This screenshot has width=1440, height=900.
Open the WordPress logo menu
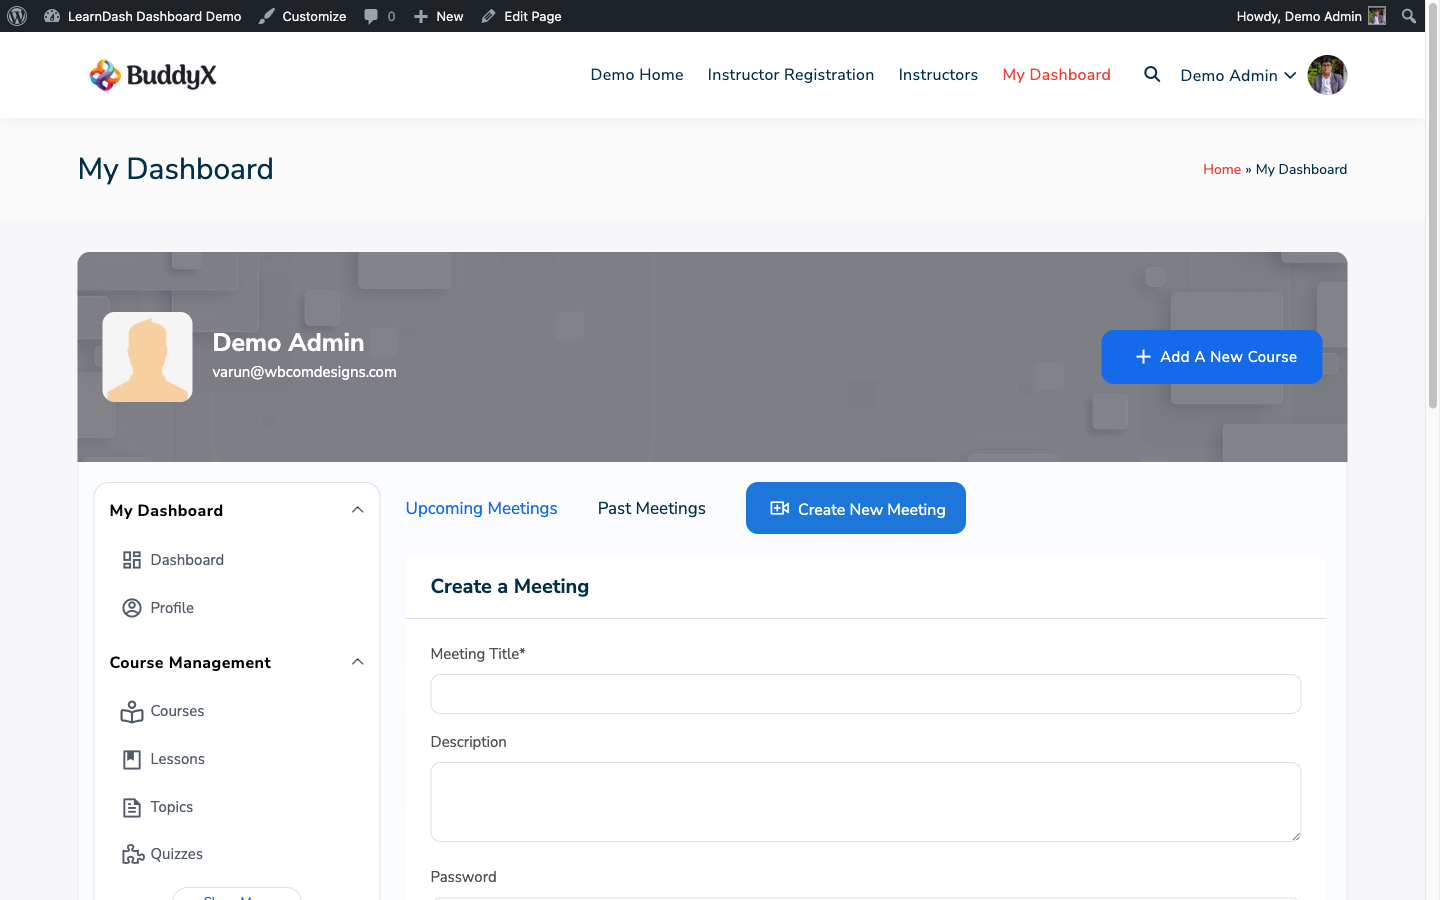tap(16, 15)
